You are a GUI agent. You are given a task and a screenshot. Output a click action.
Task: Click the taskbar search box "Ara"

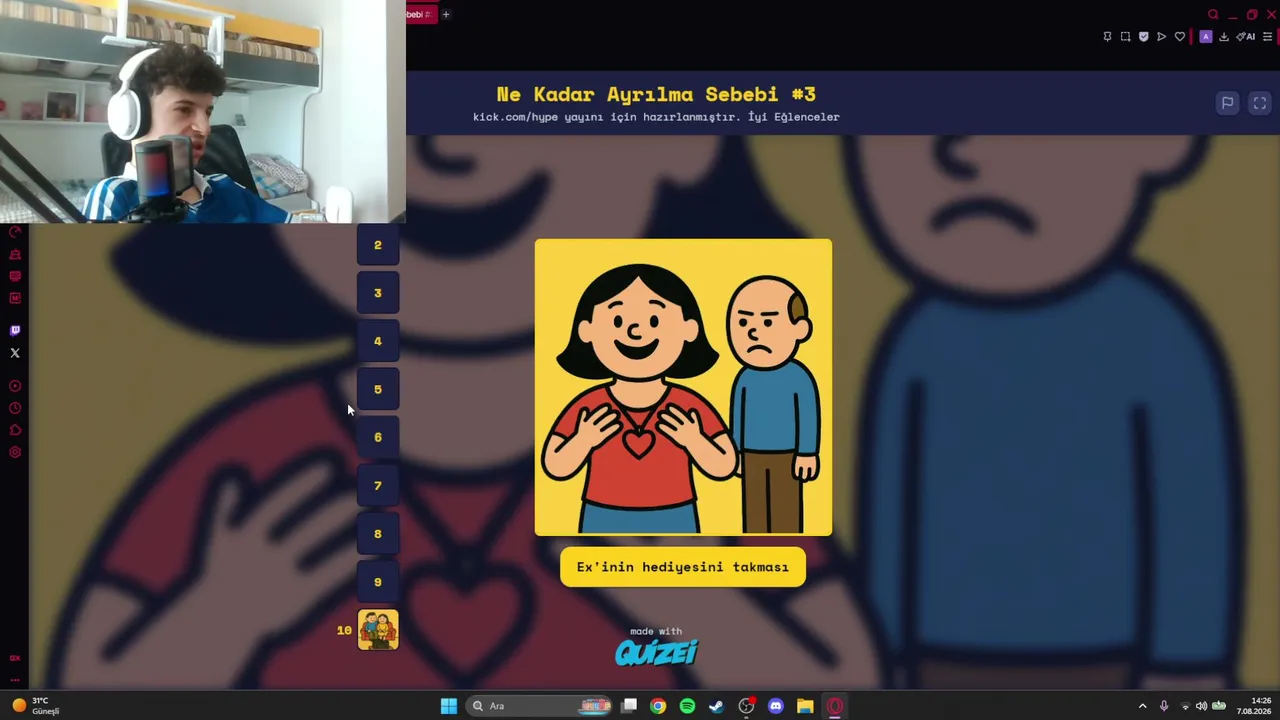[x=540, y=706]
